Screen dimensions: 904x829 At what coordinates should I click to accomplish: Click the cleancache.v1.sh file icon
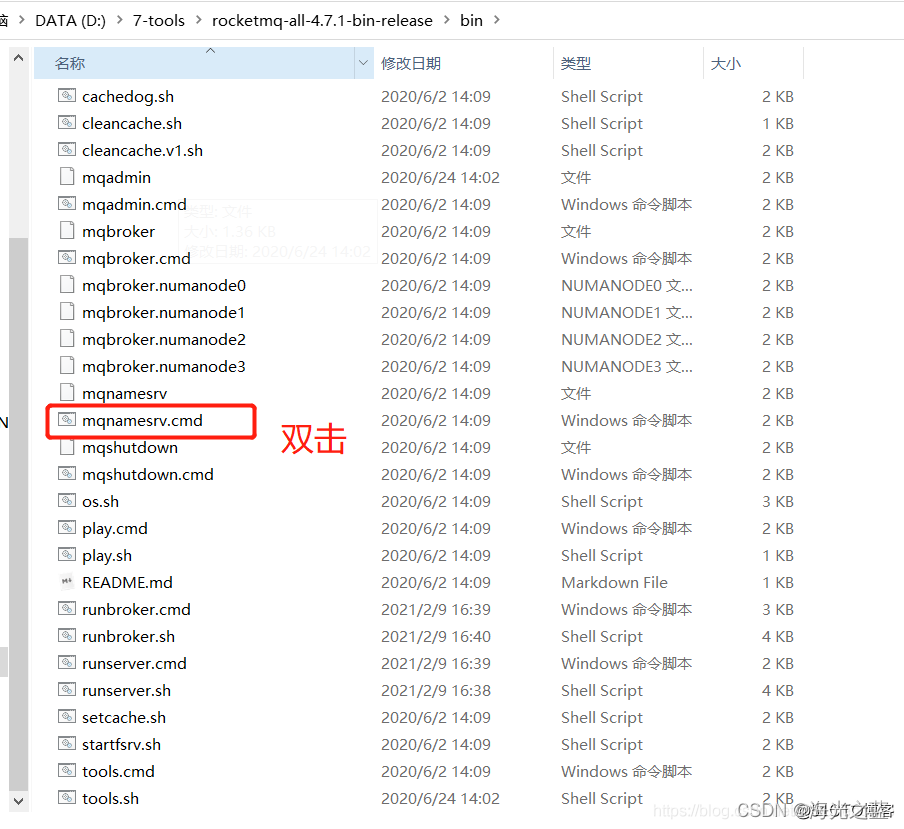point(67,150)
